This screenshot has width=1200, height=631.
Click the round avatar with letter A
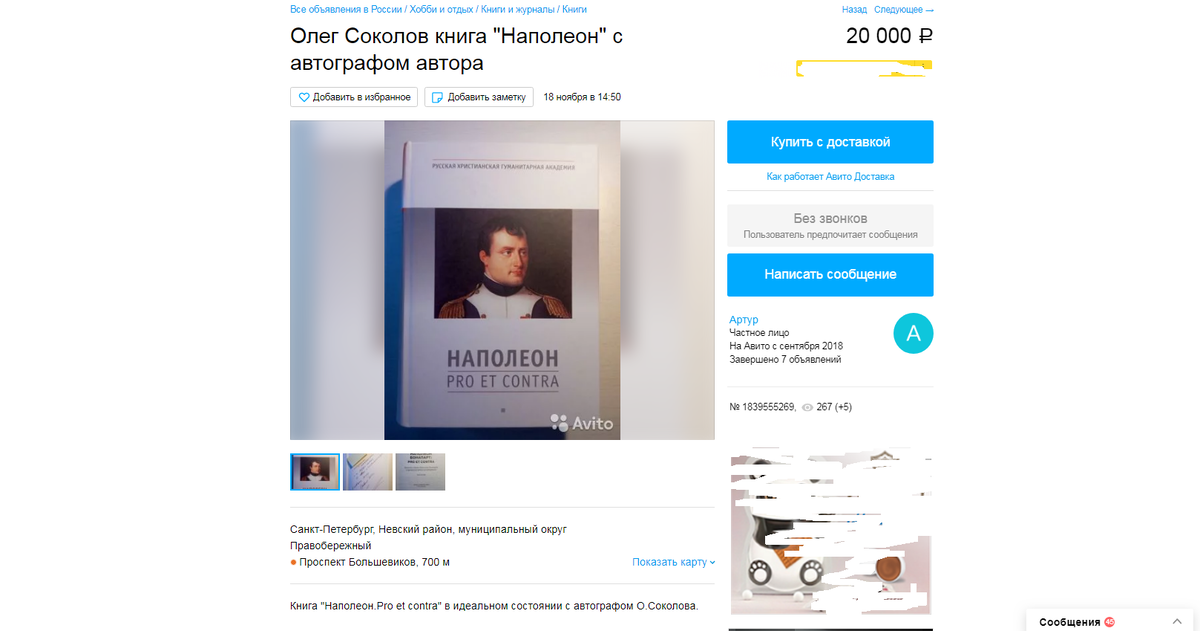(912, 334)
